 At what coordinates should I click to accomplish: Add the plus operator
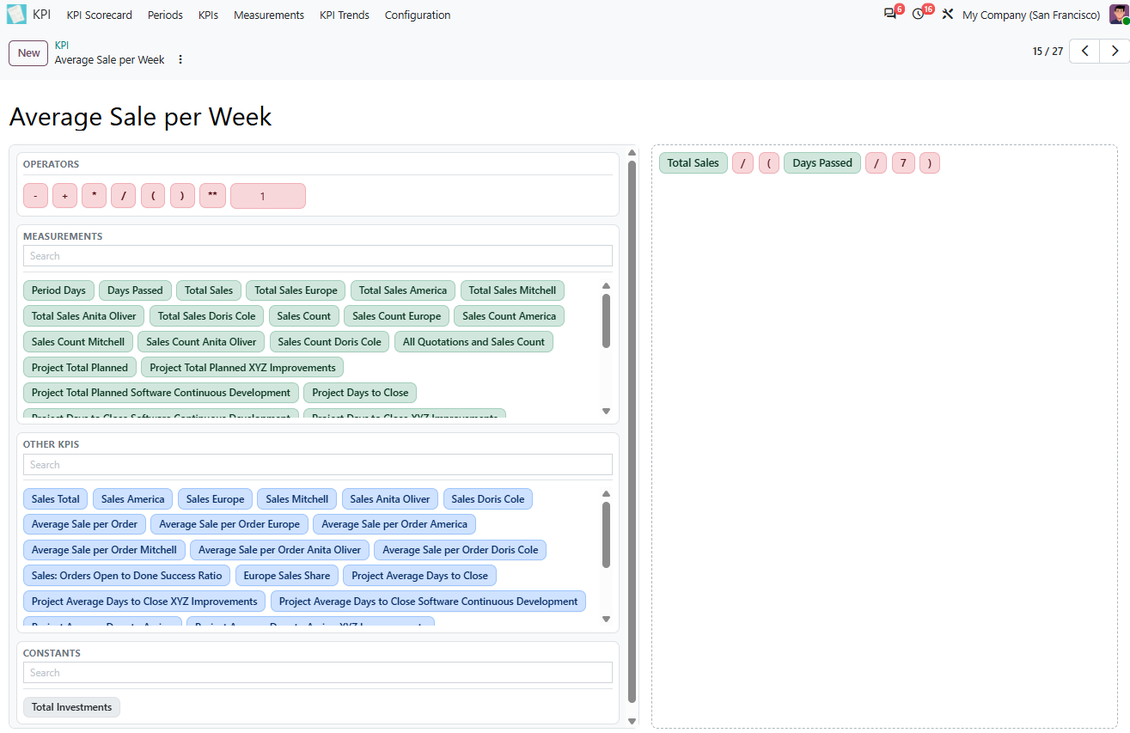65,196
